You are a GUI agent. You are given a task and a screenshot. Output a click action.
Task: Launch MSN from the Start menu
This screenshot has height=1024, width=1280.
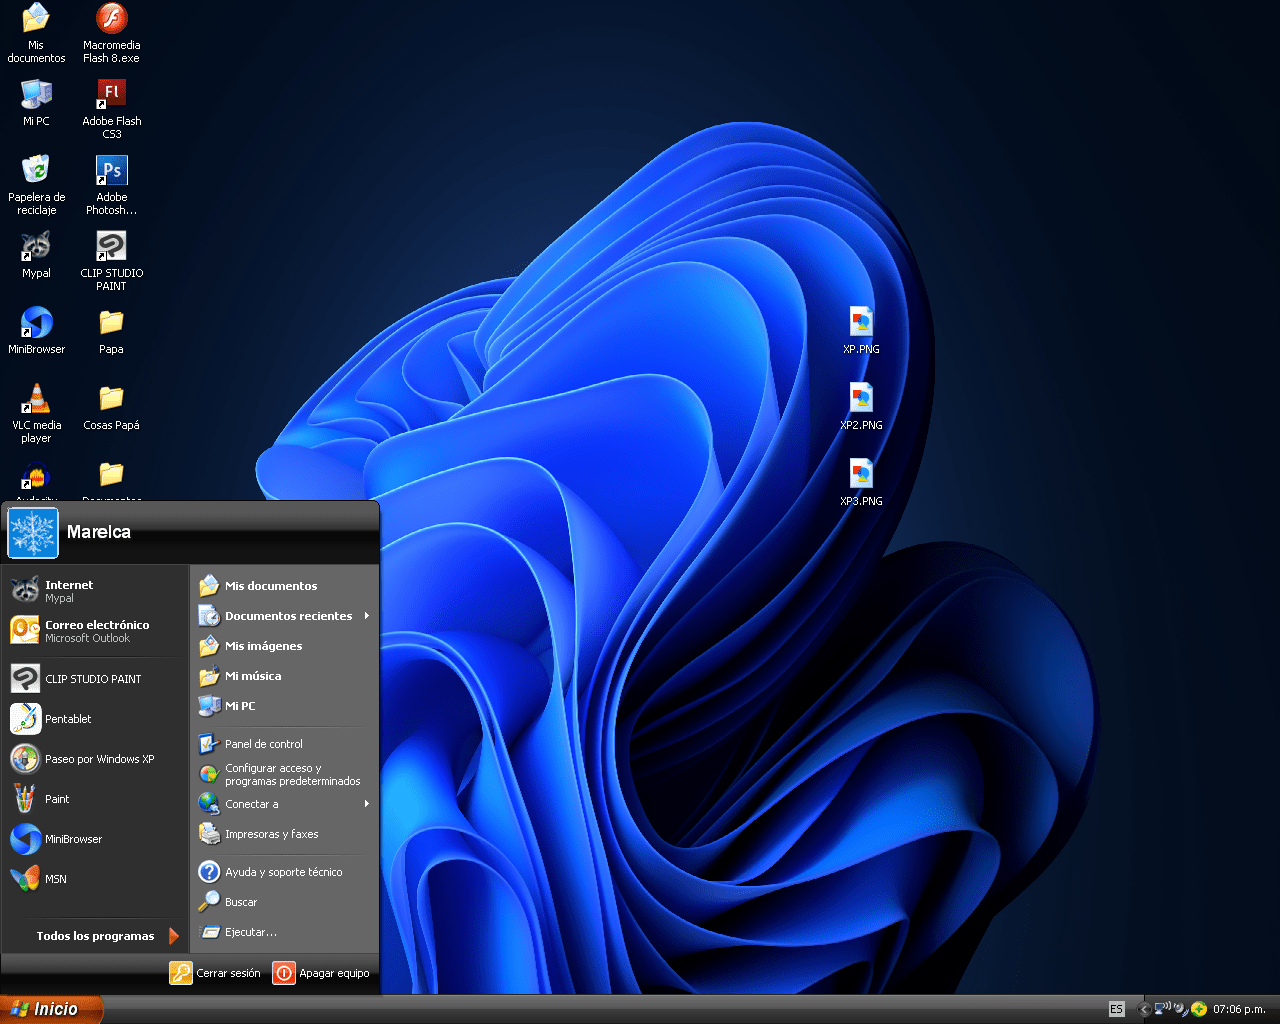pyautogui.click(x=56, y=879)
